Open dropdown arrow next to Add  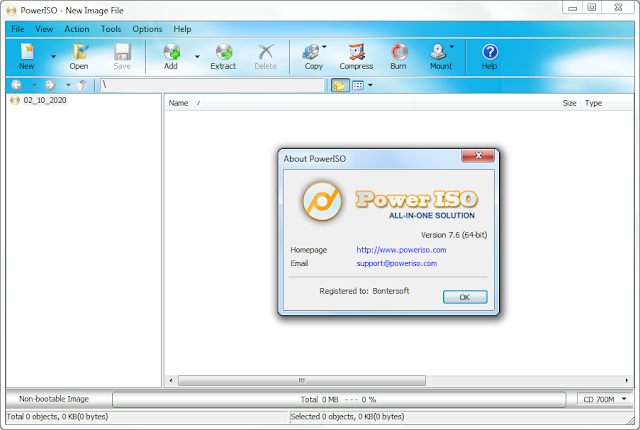198,57
